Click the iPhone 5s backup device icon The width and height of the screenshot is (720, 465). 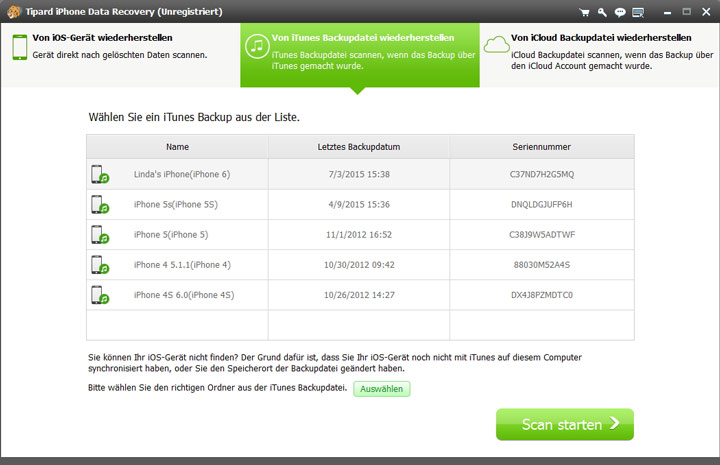click(x=99, y=205)
